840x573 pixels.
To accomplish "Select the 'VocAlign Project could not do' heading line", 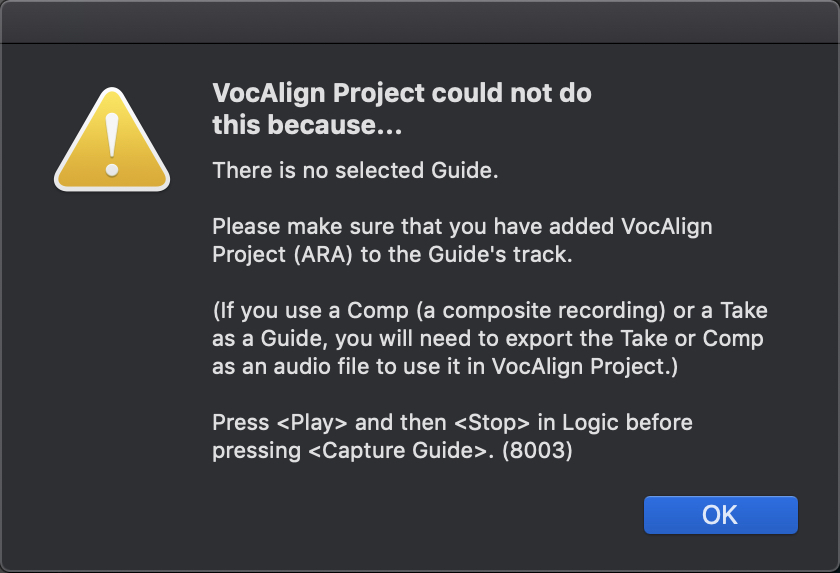I will click(402, 93).
